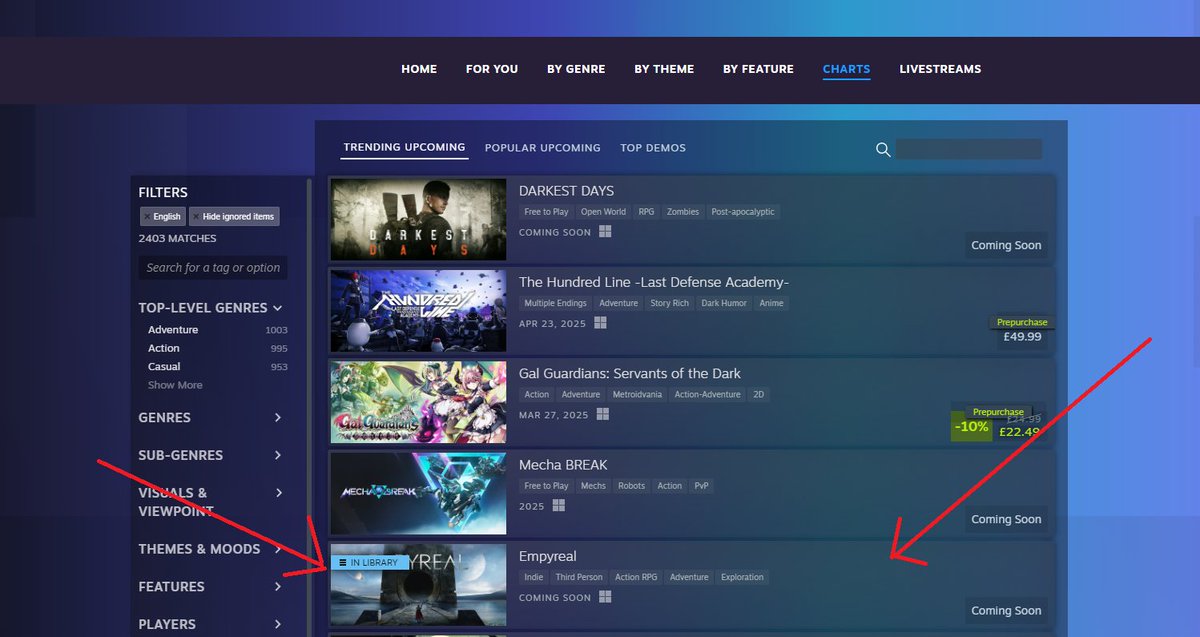Screen dimensions: 1200x637
Task: Click Coming Soon button for DARKEST DAYS
Action: tap(1006, 245)
